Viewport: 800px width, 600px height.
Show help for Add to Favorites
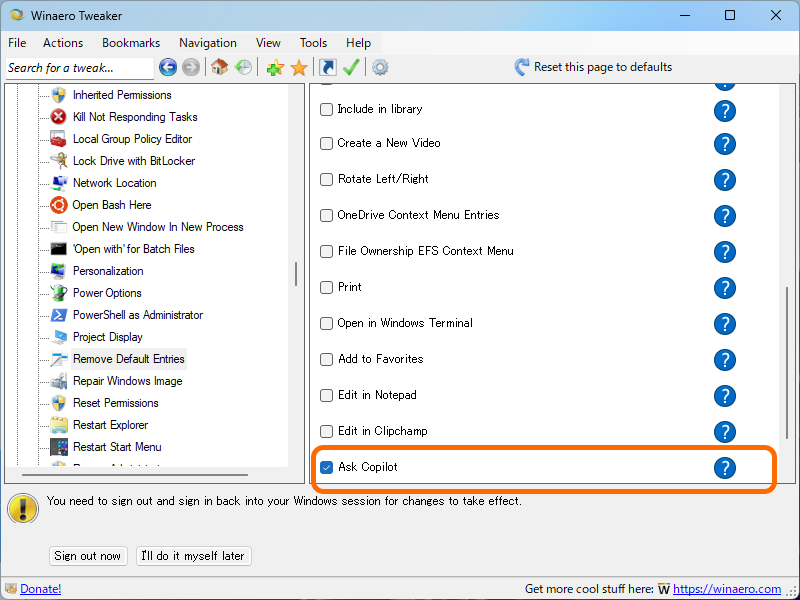tap(724, 360)
